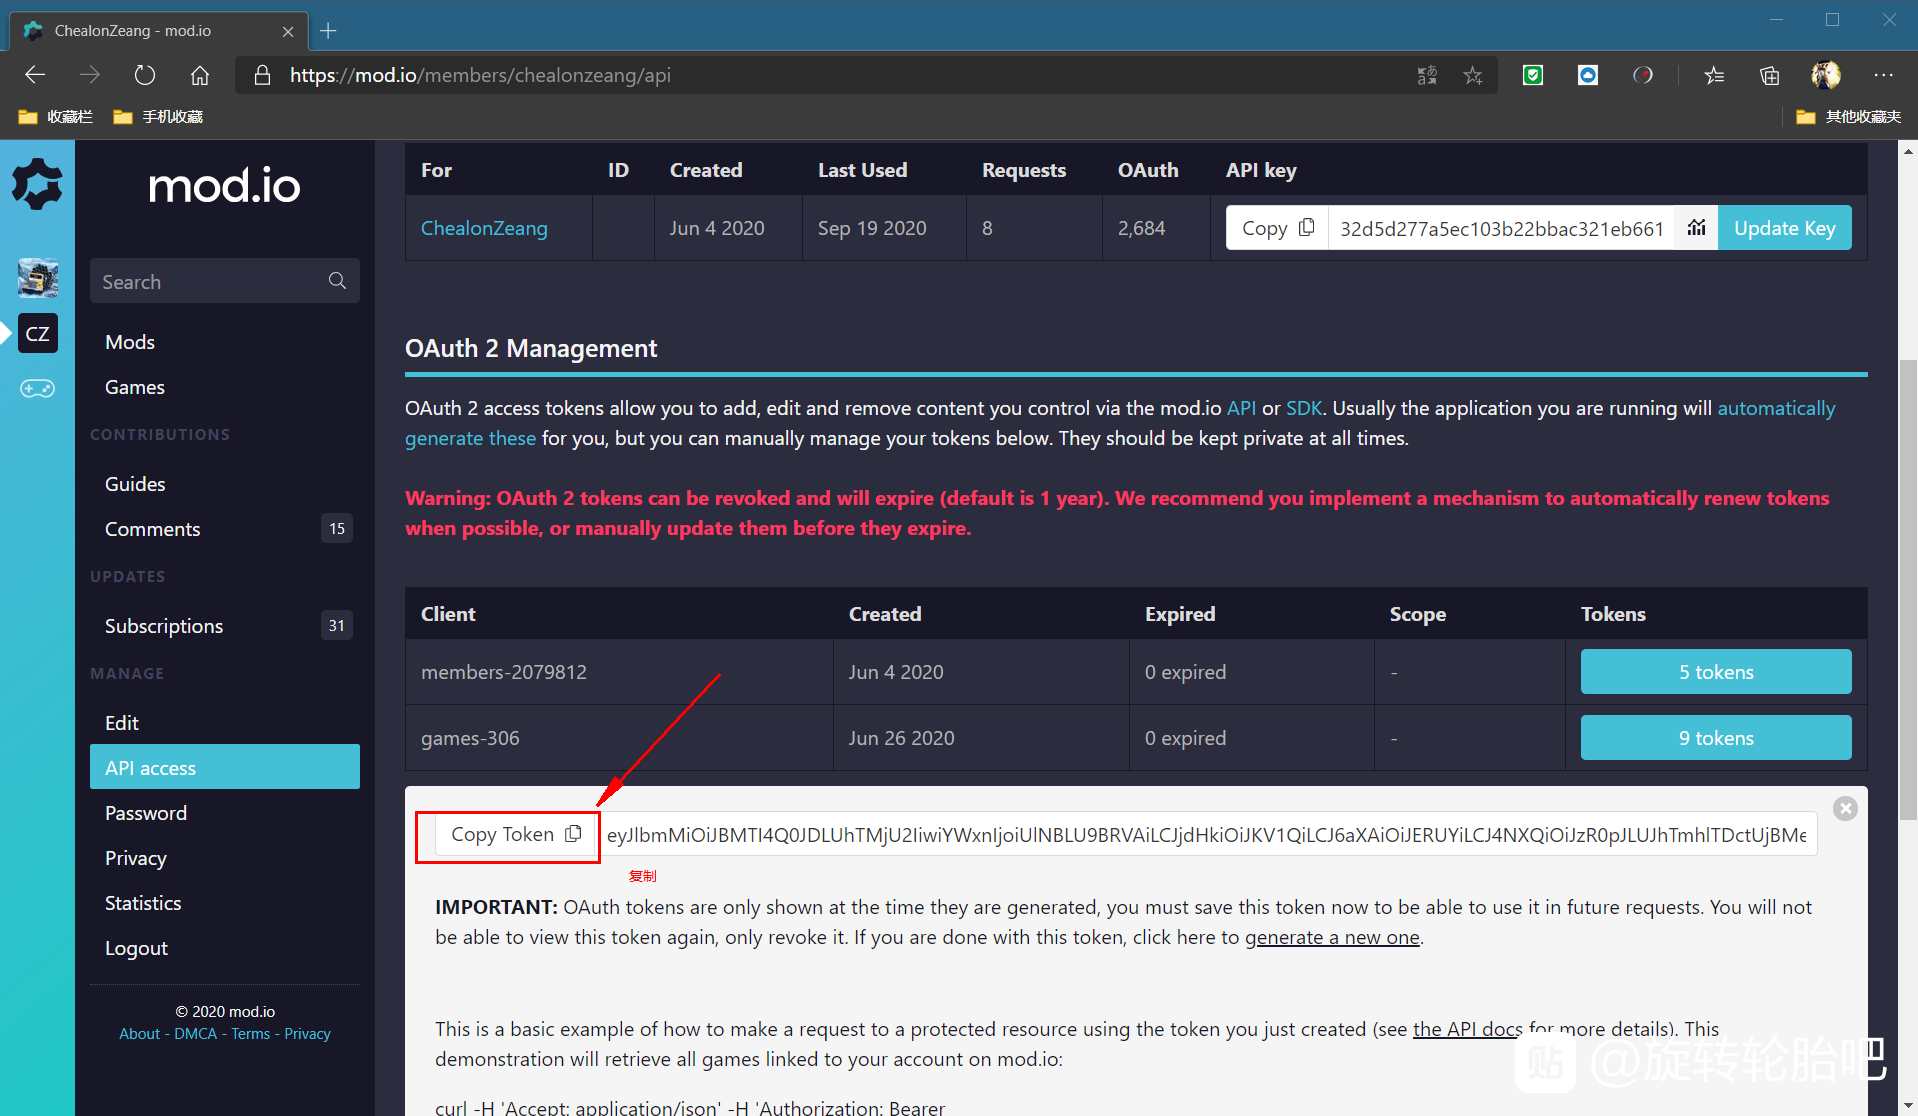Open the Password menu item
The height and width of the screenshot is (1116, 1918).
tap(146, 813)
